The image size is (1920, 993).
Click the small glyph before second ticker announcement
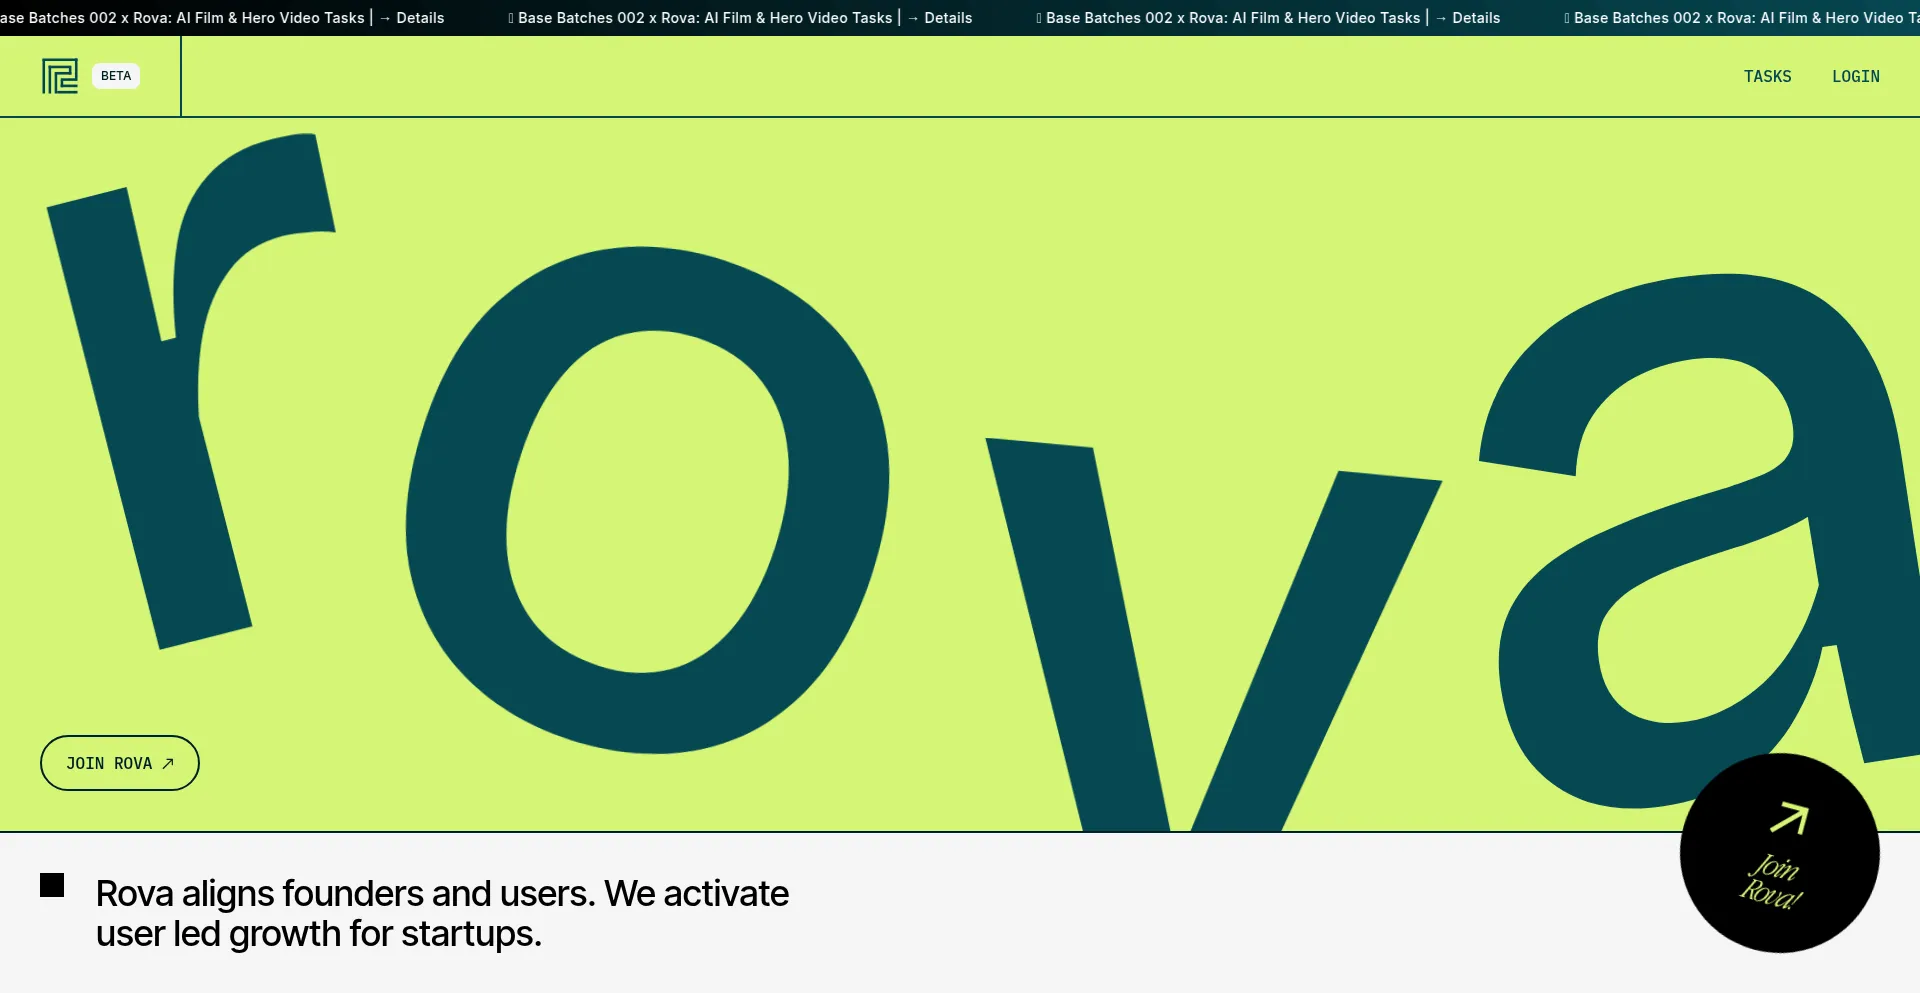pyautogui.click(x=511, y=18)
